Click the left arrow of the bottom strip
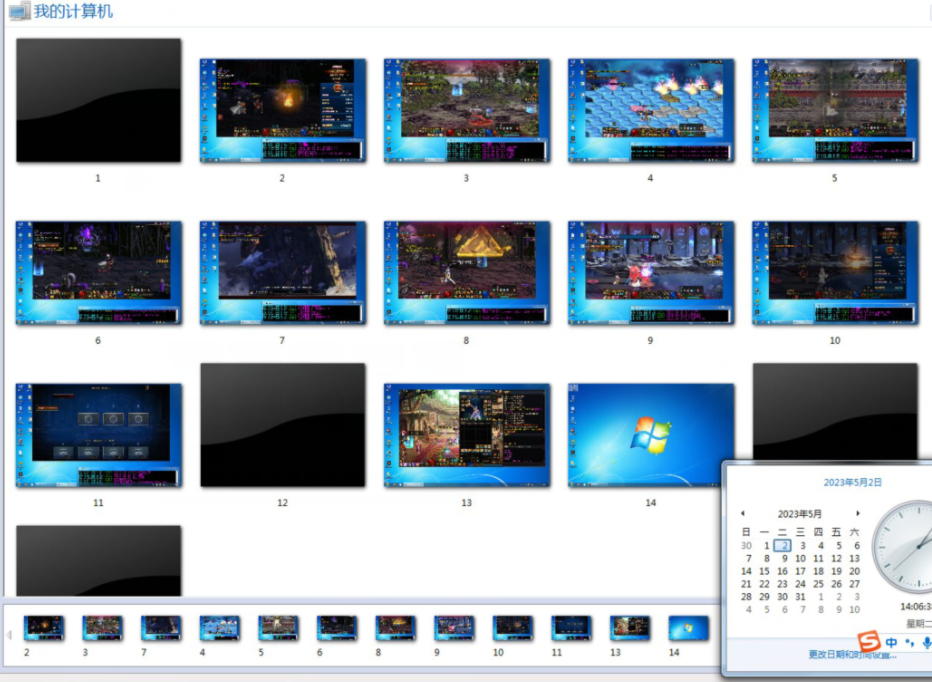Image resolution: width=932 pixels, height=682 pixels. point(9,634)
